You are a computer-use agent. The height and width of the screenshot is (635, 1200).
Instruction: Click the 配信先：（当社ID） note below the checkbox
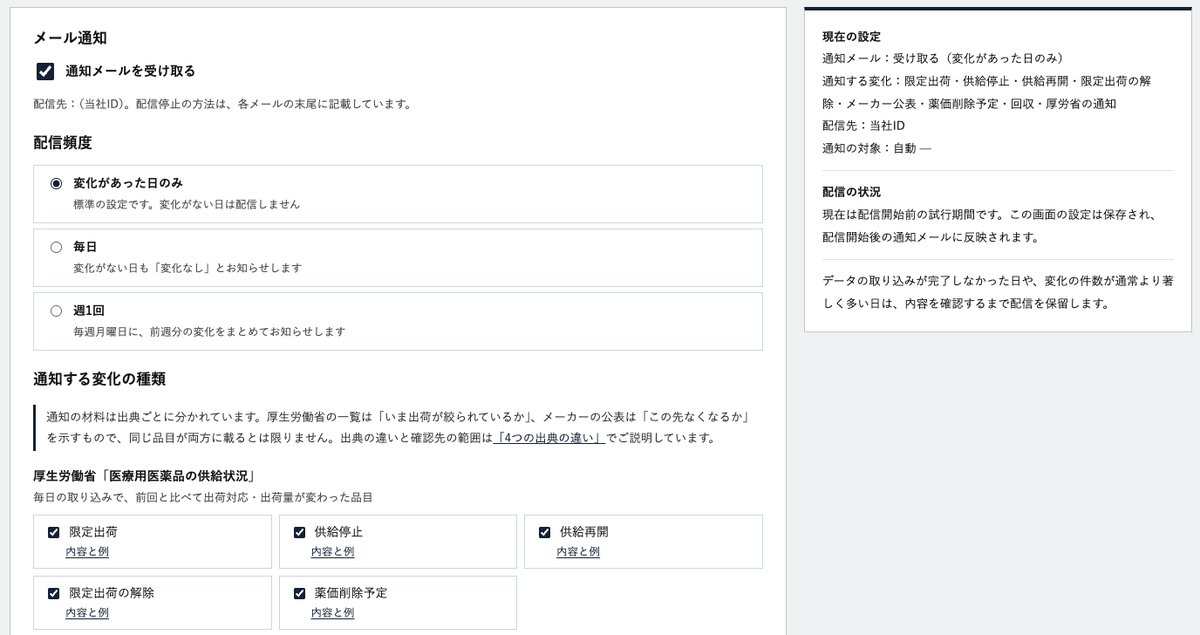222,104
